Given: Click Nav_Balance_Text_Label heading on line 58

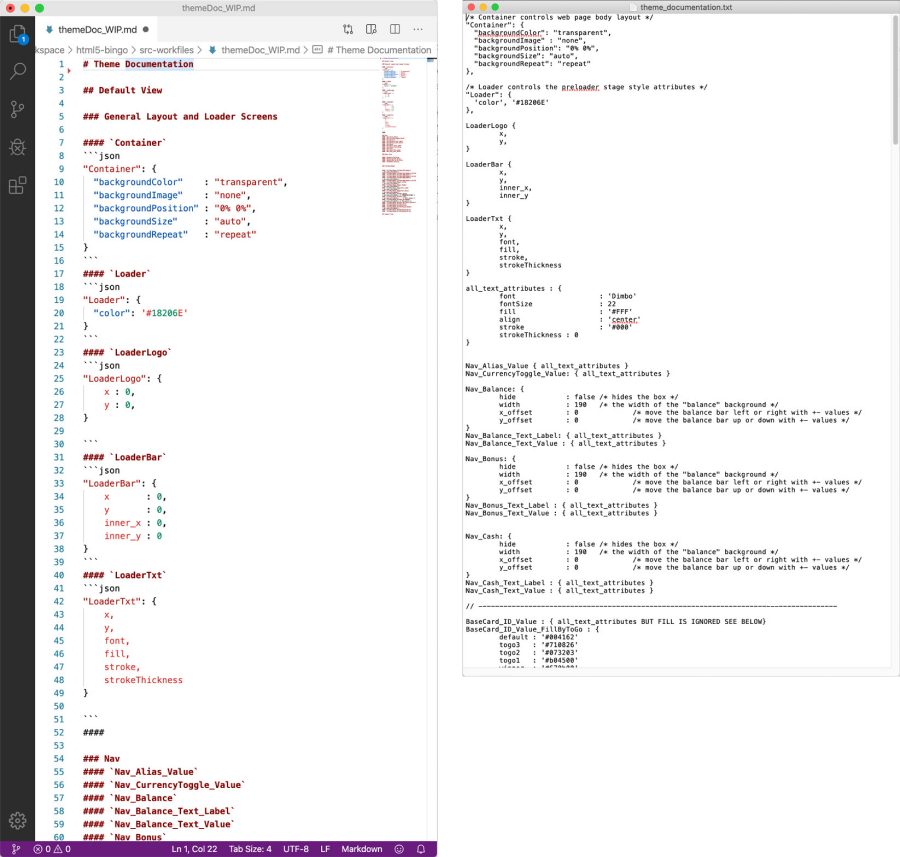Looking at the screenshot, I should pyautogui.click(x=159, y=811).
